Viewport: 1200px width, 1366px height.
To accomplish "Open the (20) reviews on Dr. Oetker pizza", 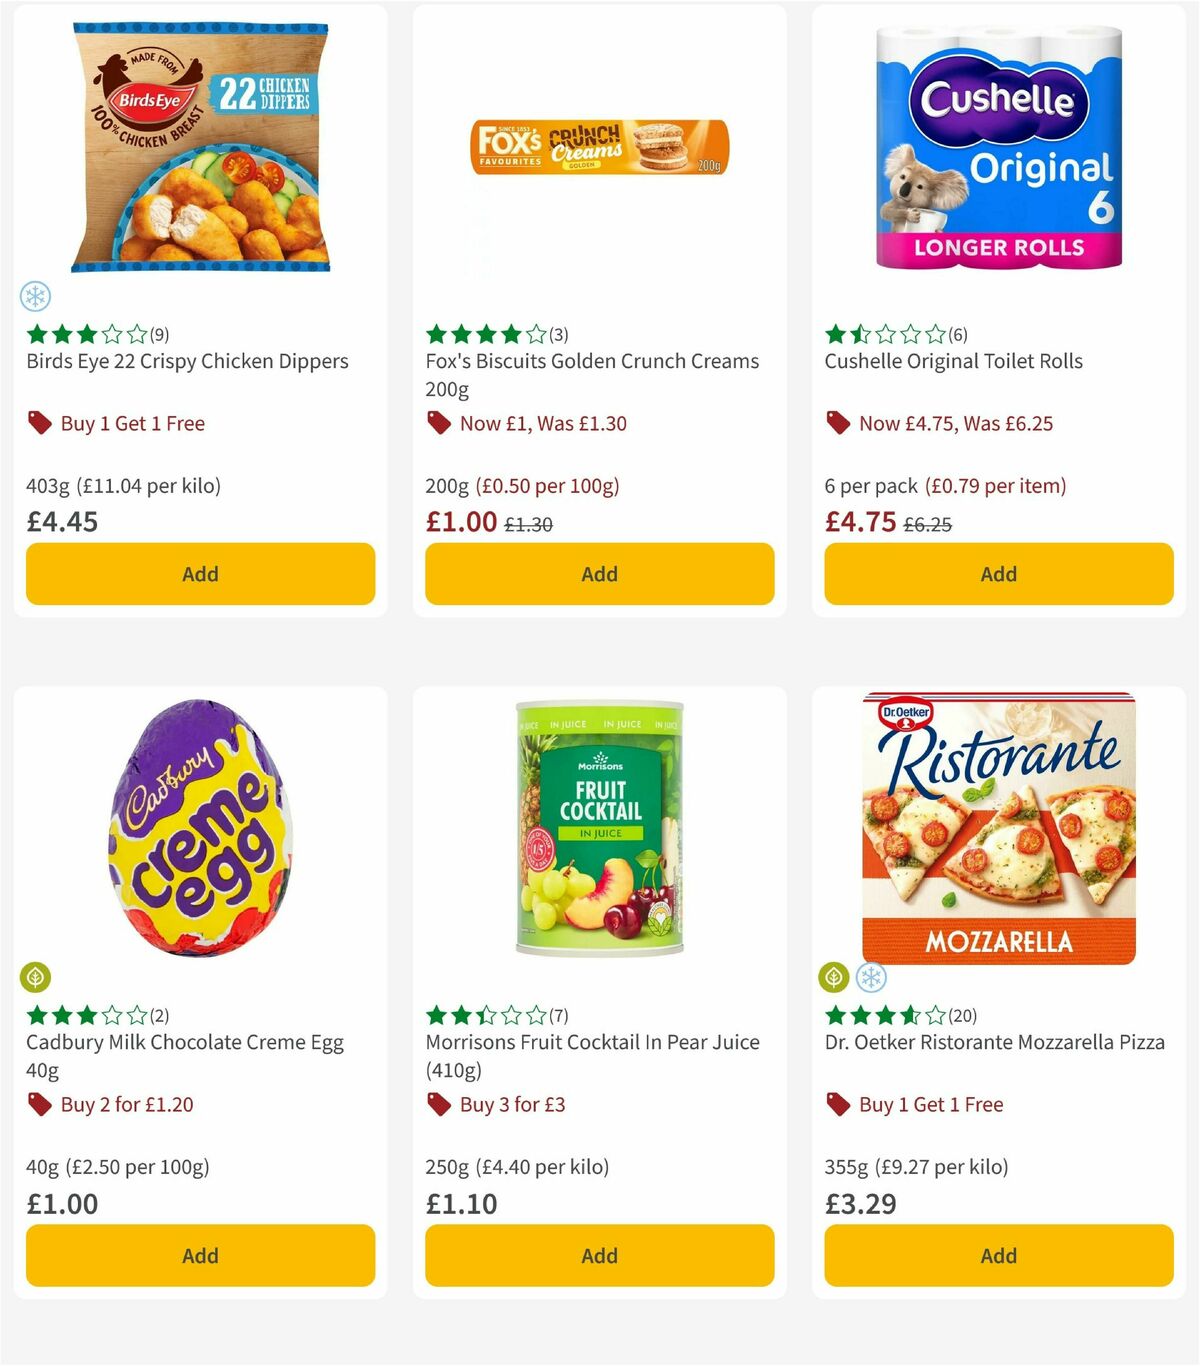I will pos(963,1014).
